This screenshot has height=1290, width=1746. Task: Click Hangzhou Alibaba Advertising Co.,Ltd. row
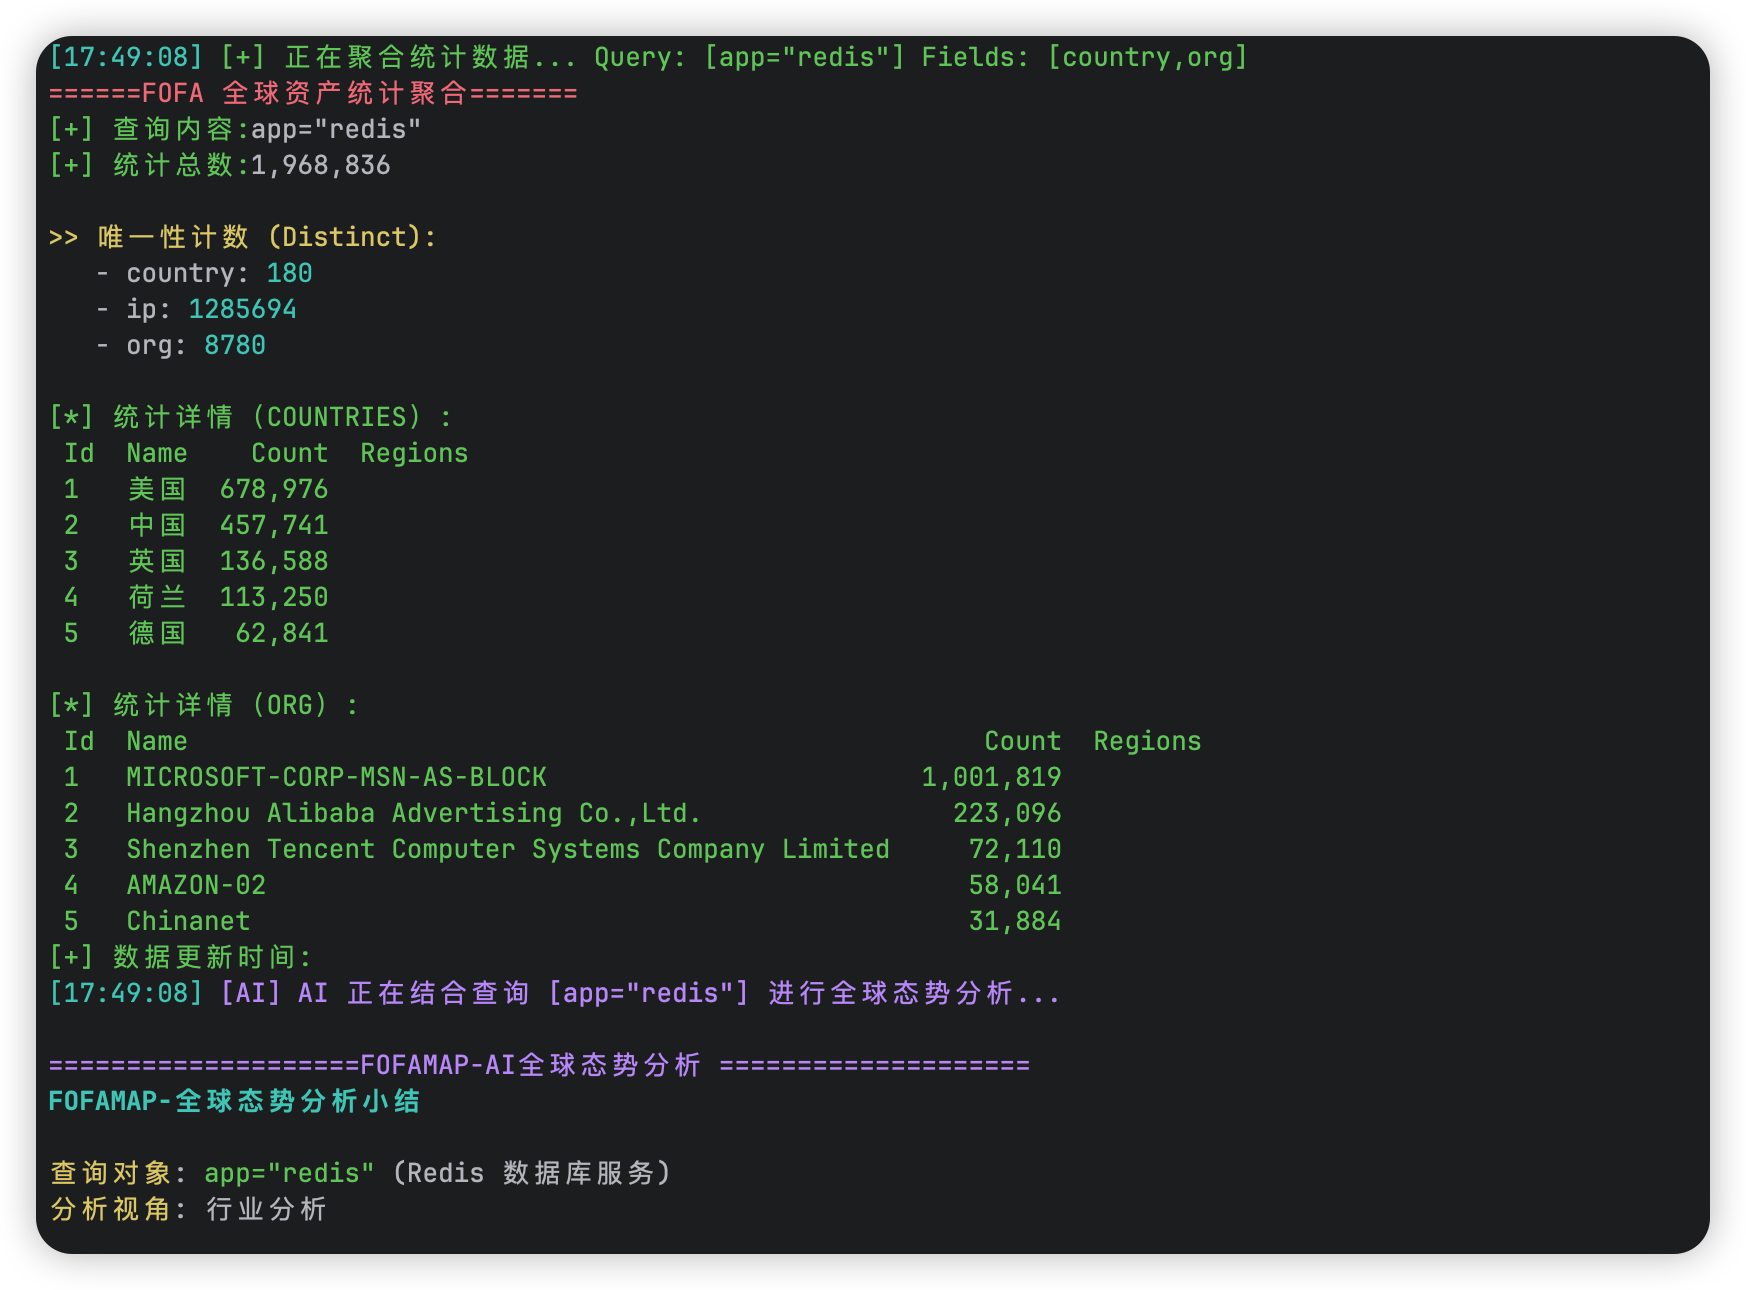413,813
